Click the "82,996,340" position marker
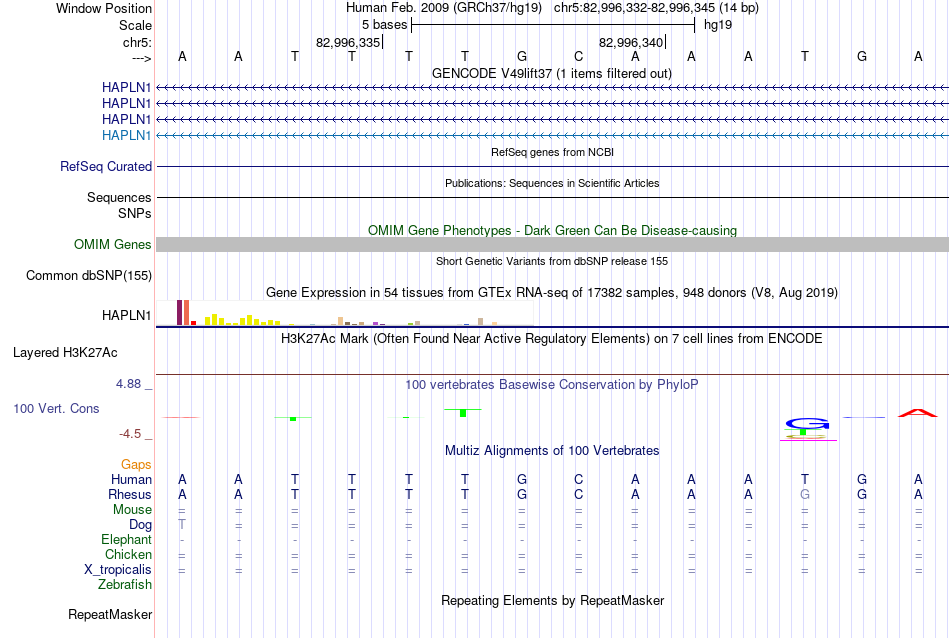 [631, 42]
